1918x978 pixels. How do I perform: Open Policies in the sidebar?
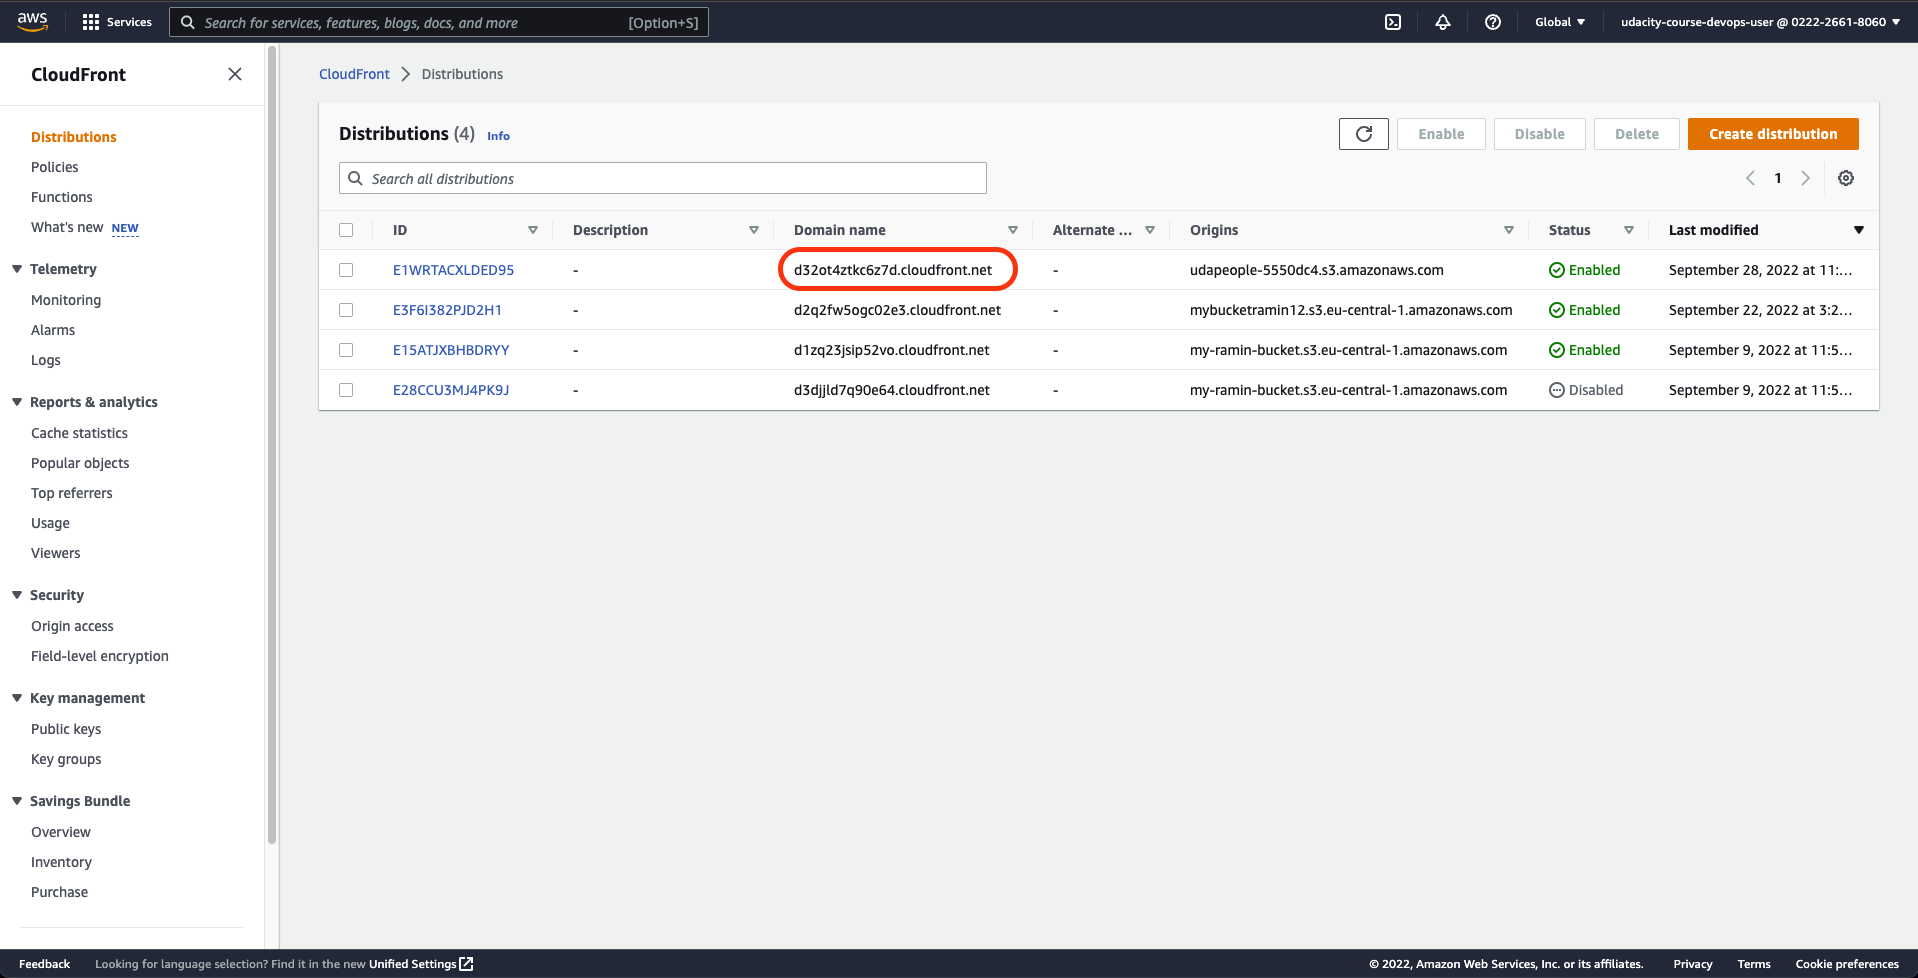(x=55, y=167)
